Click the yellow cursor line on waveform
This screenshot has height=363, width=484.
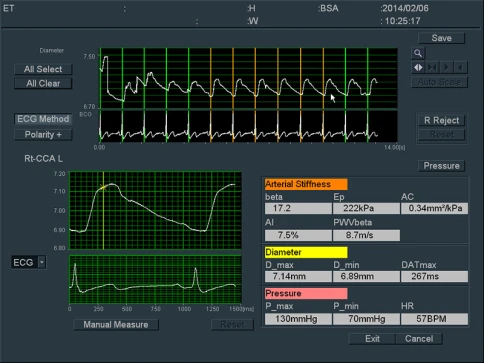pyautogui.click(x=103, y=211)
